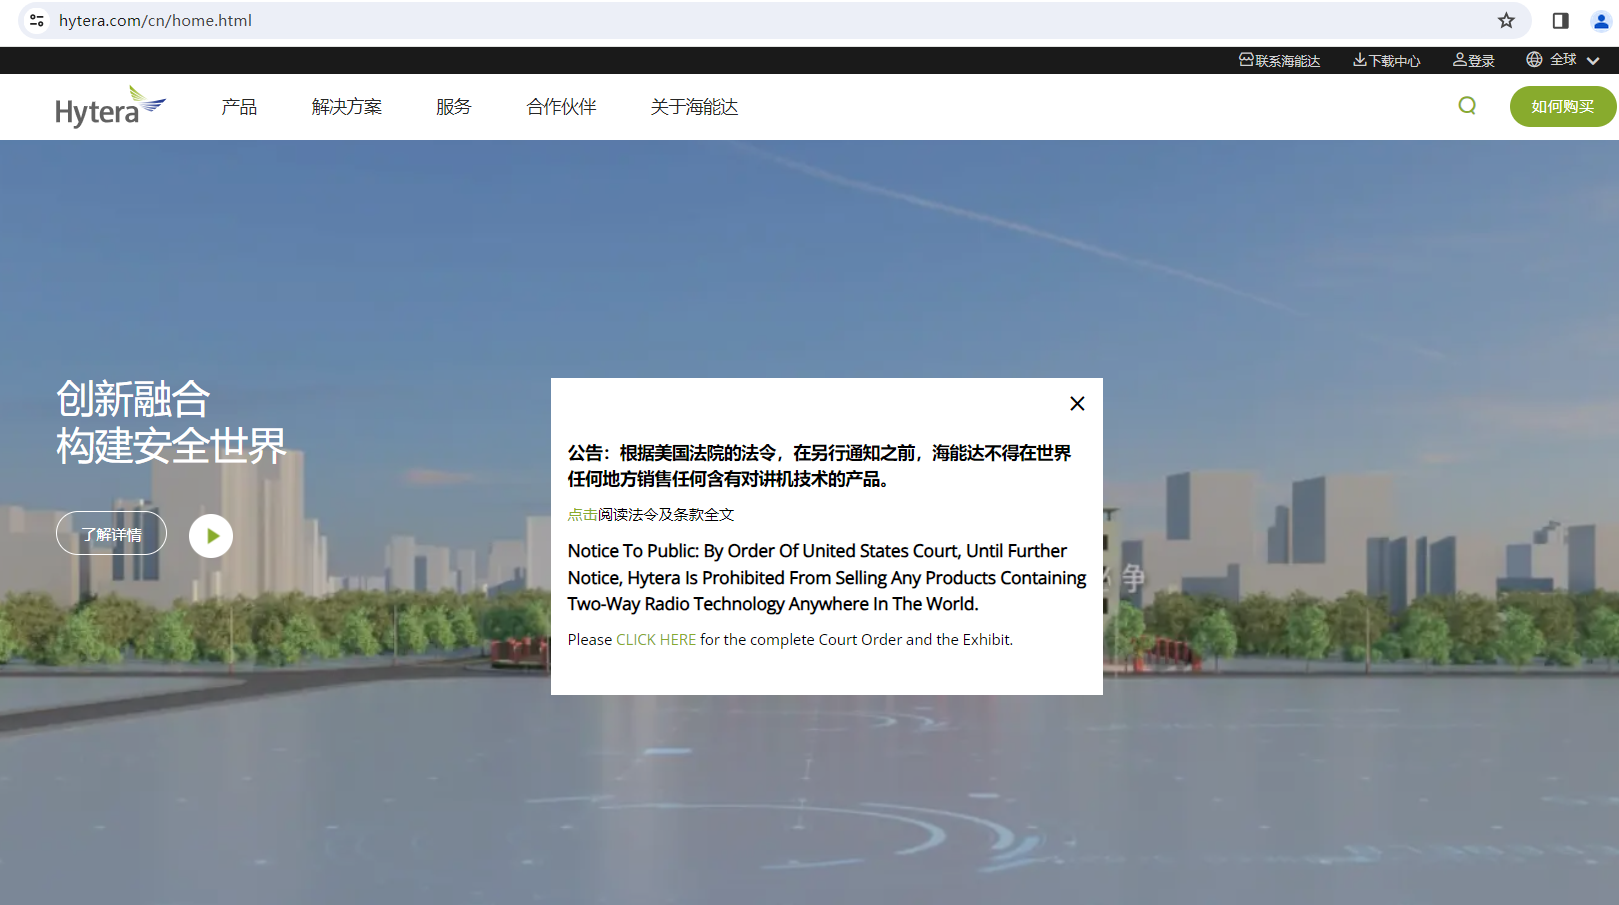The width and height of the screenshot is (1619, 905).
Task: Open the Chrome profile avatar
Action: tap(1601, 20)
